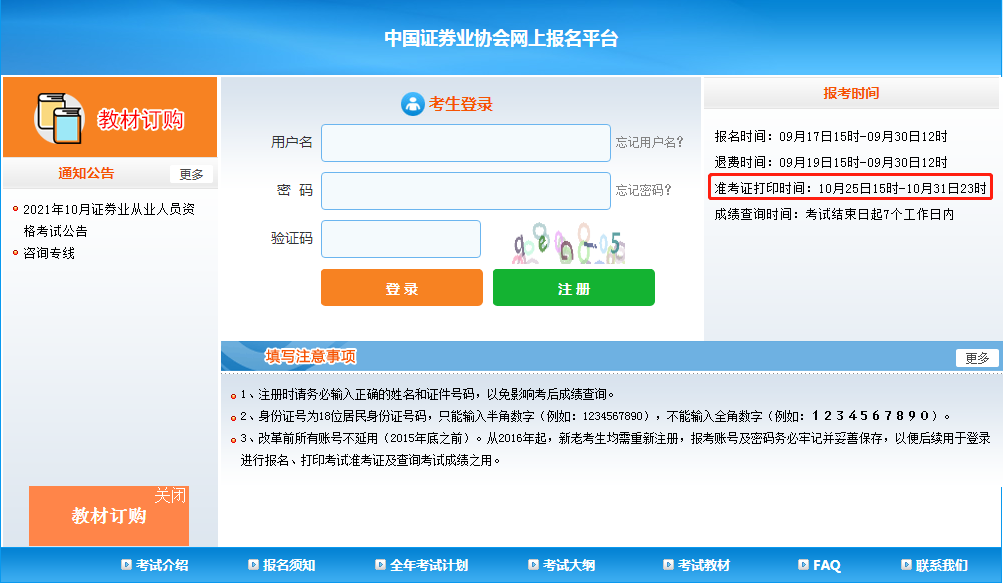
Task: Click the arrow icon beside FAQ
Action: tap(803, 564)
